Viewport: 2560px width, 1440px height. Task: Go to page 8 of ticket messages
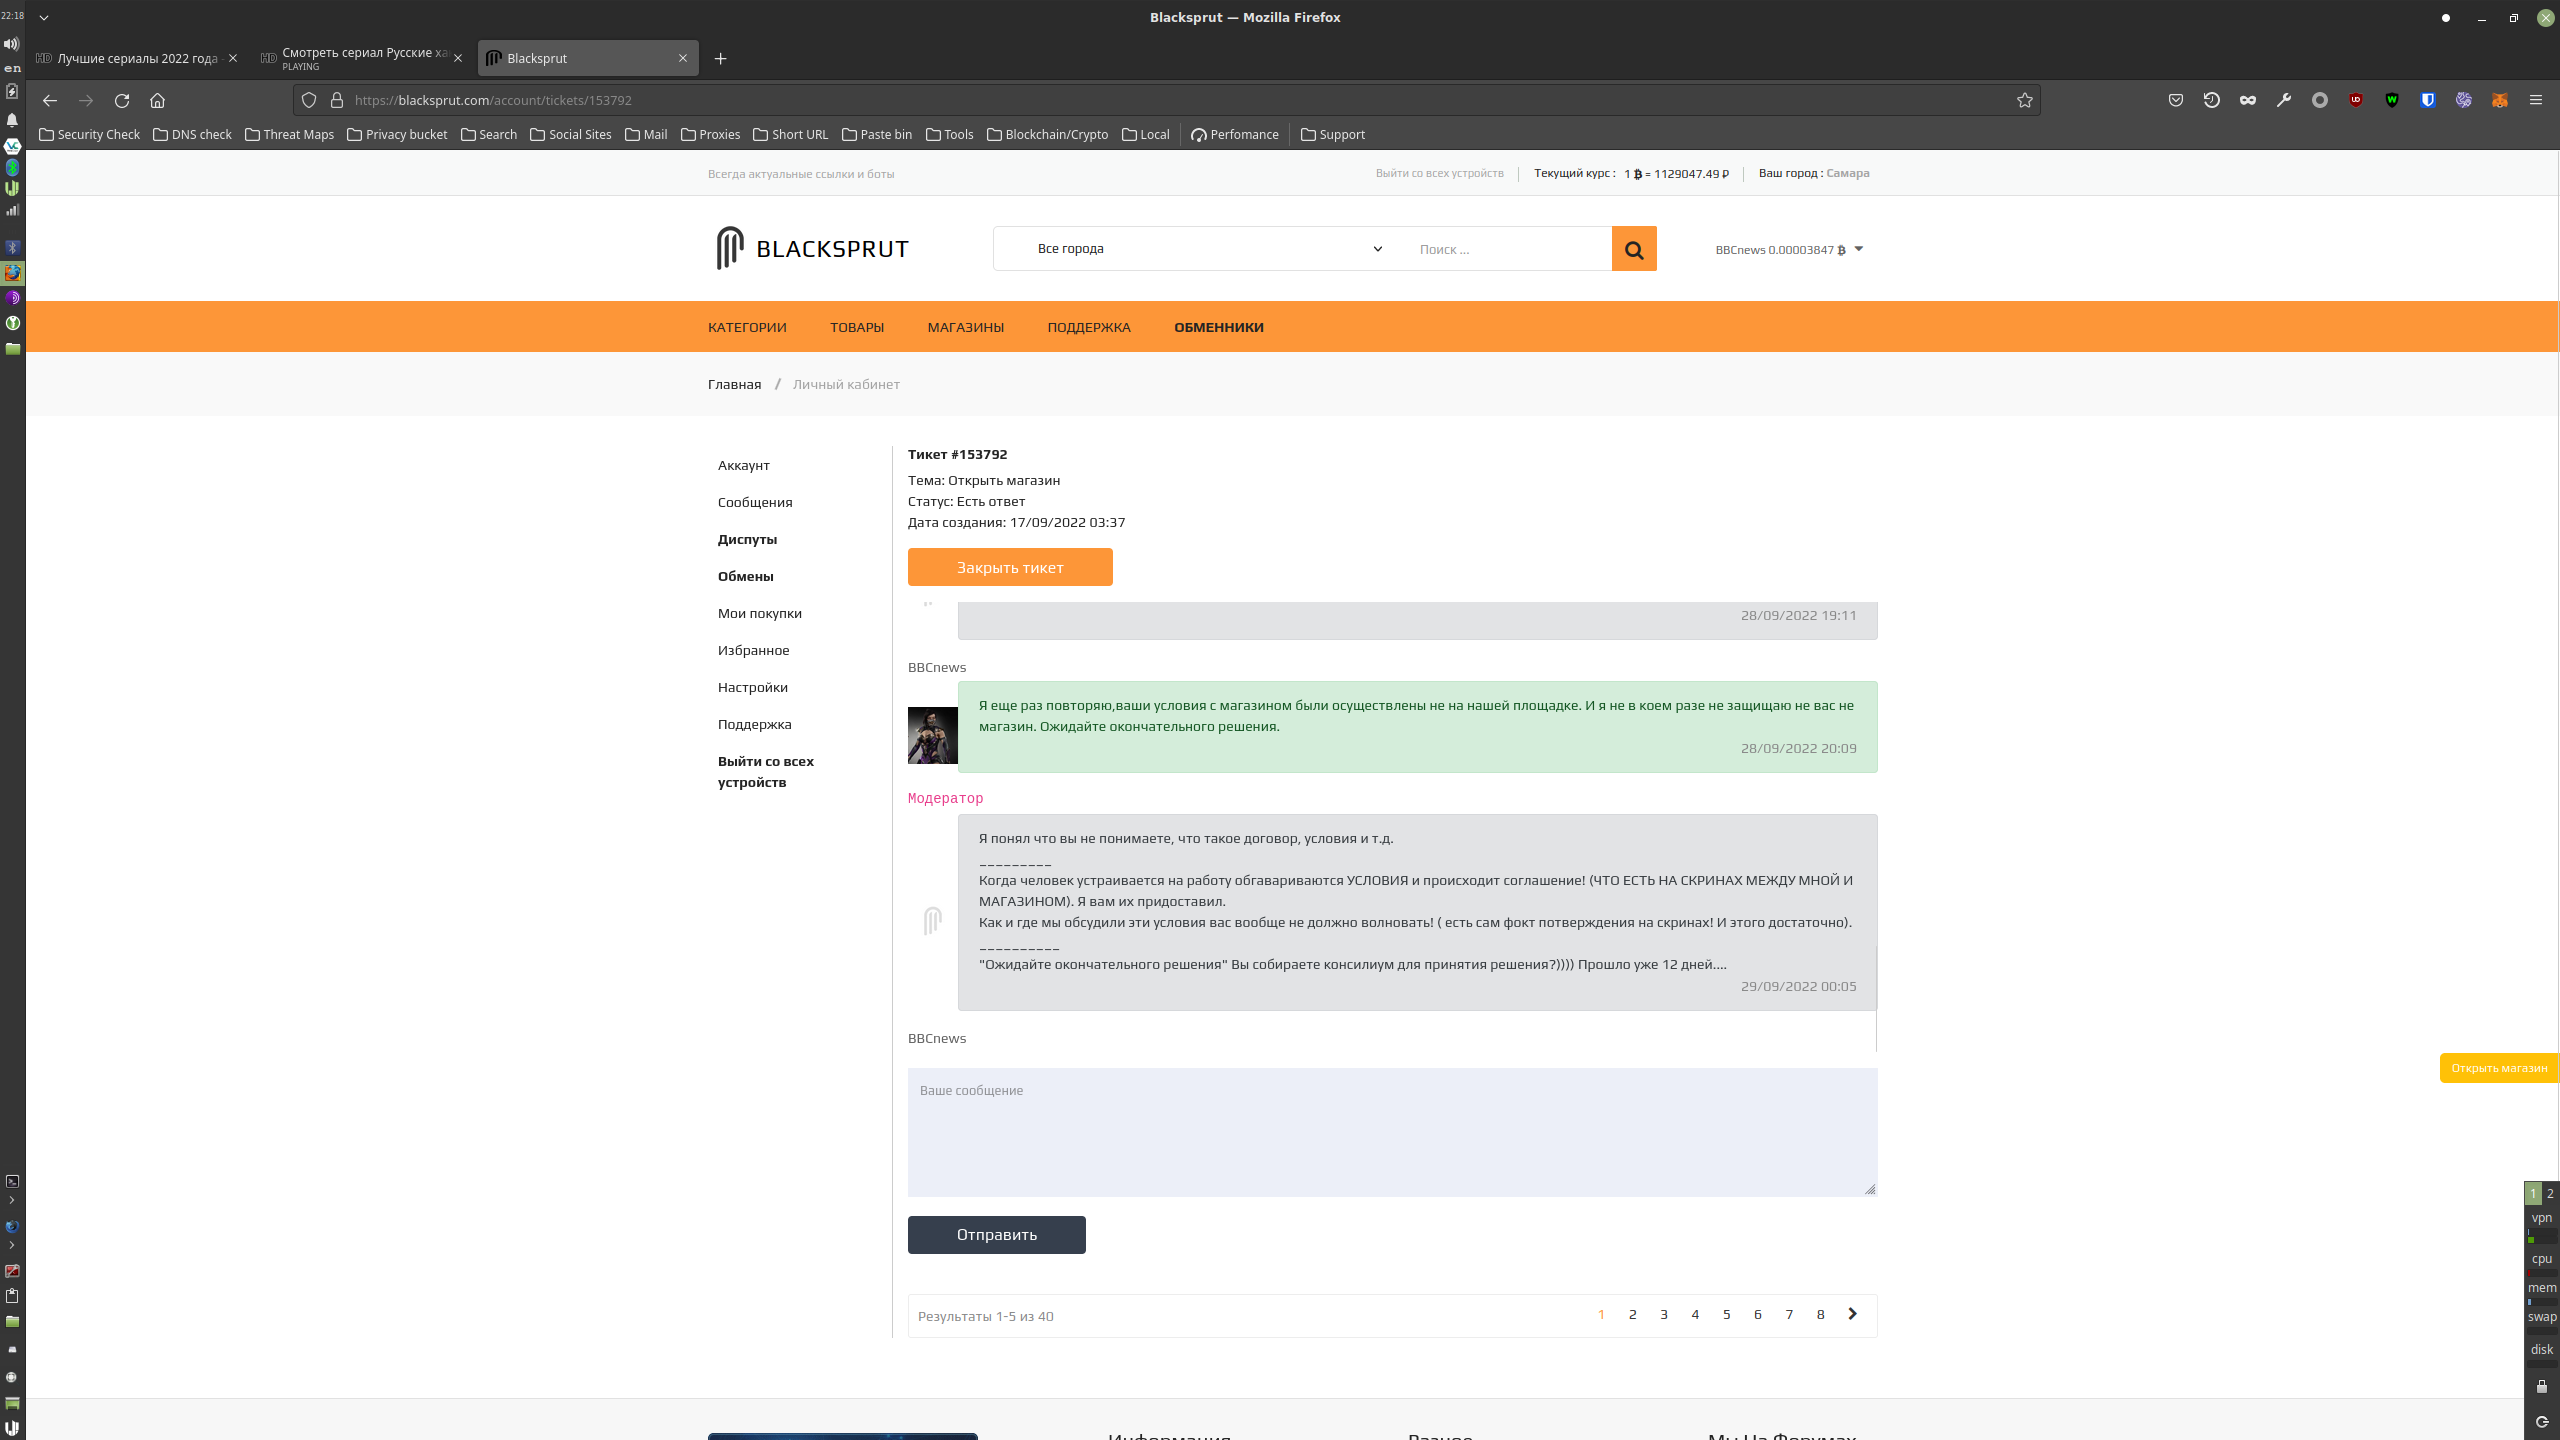coord(1820,1315)
